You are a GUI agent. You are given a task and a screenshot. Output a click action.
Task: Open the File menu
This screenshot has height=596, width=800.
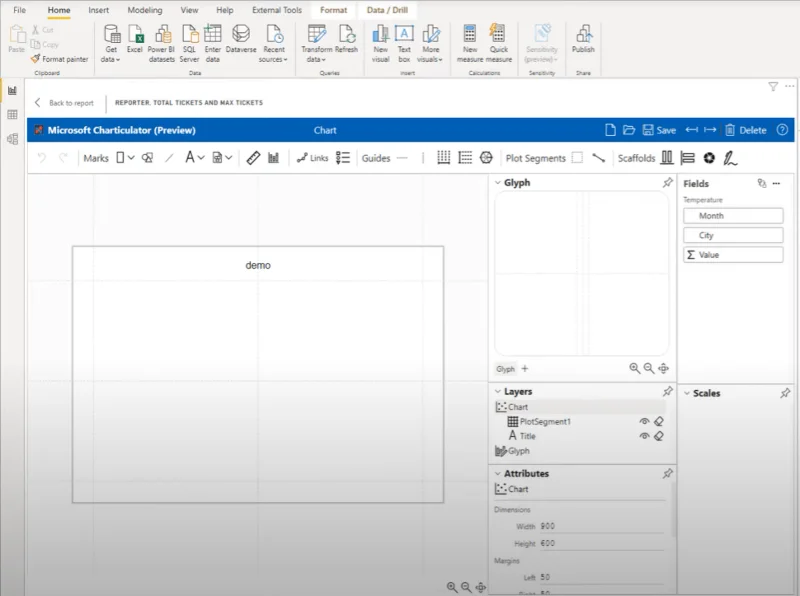click(x=19, y=10)
